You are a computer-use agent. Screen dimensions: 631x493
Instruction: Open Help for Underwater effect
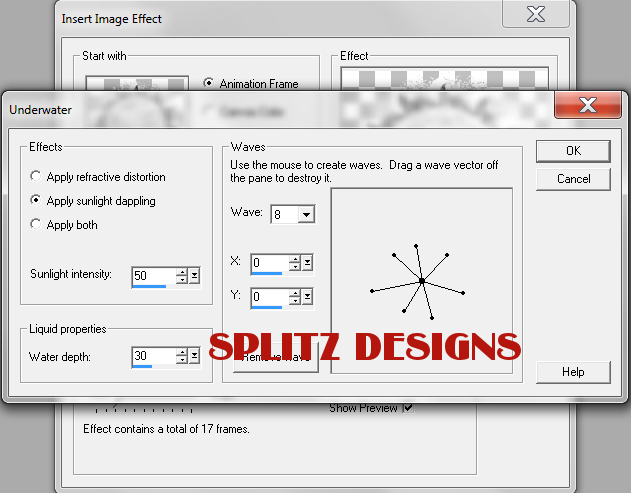[573, 372]
